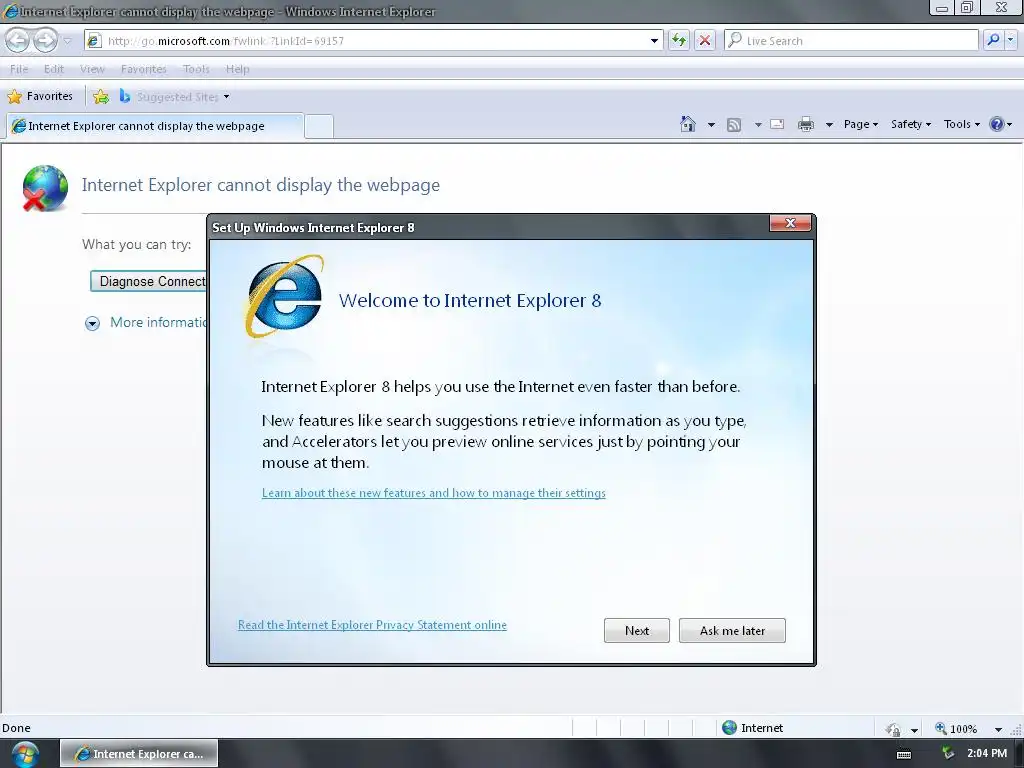Open the Tools command bar menu
1024x768 pixels.
(961, 124)
